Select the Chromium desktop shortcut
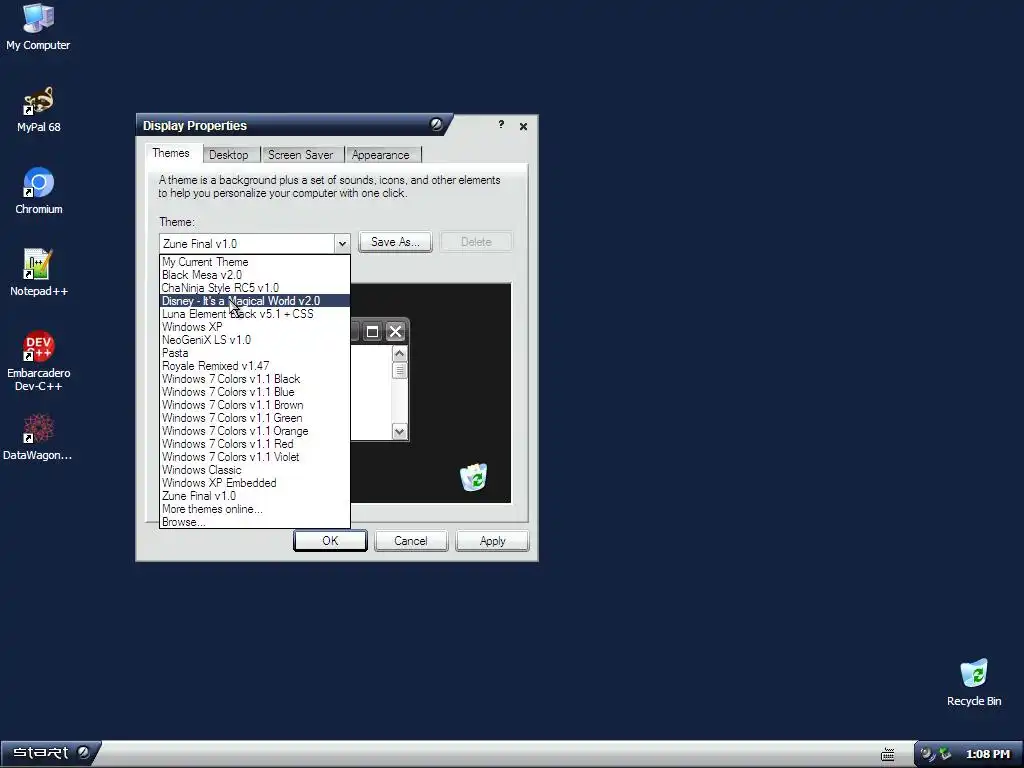 39,191
